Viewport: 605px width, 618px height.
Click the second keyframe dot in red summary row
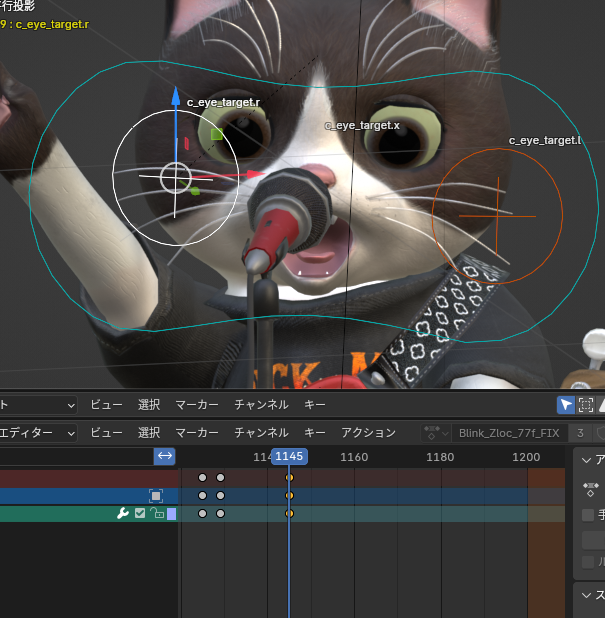point(220,477)
